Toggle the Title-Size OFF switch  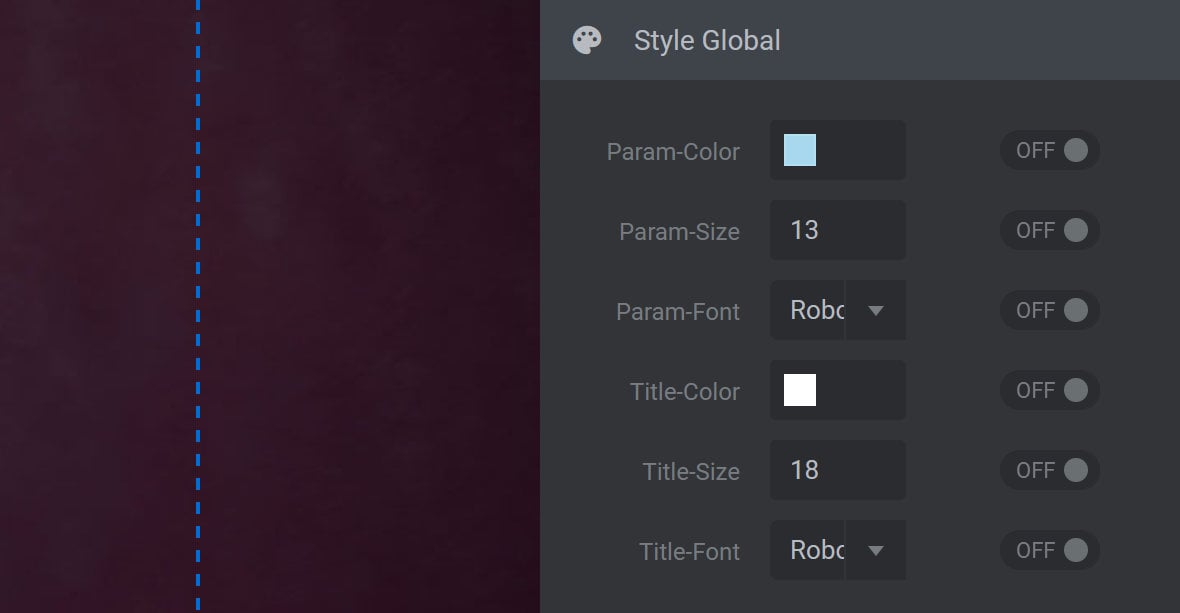pos(1050,470)
